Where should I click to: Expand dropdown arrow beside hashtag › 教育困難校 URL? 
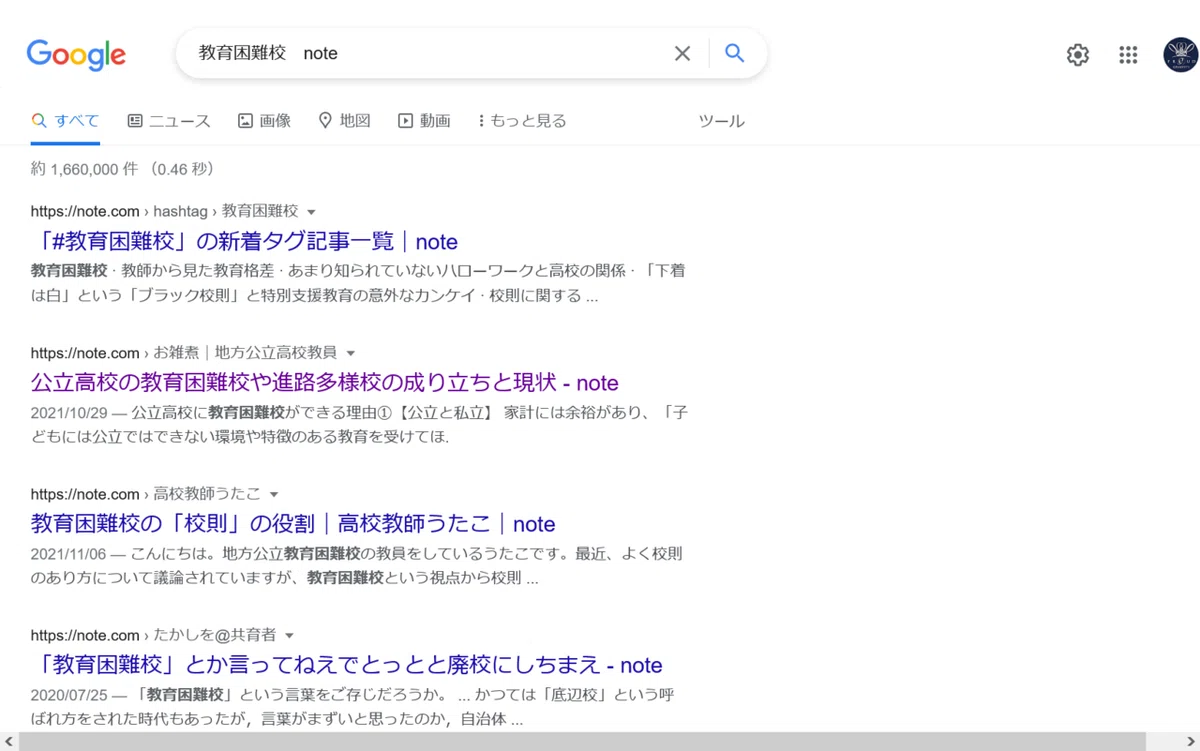tap(311, 212)
